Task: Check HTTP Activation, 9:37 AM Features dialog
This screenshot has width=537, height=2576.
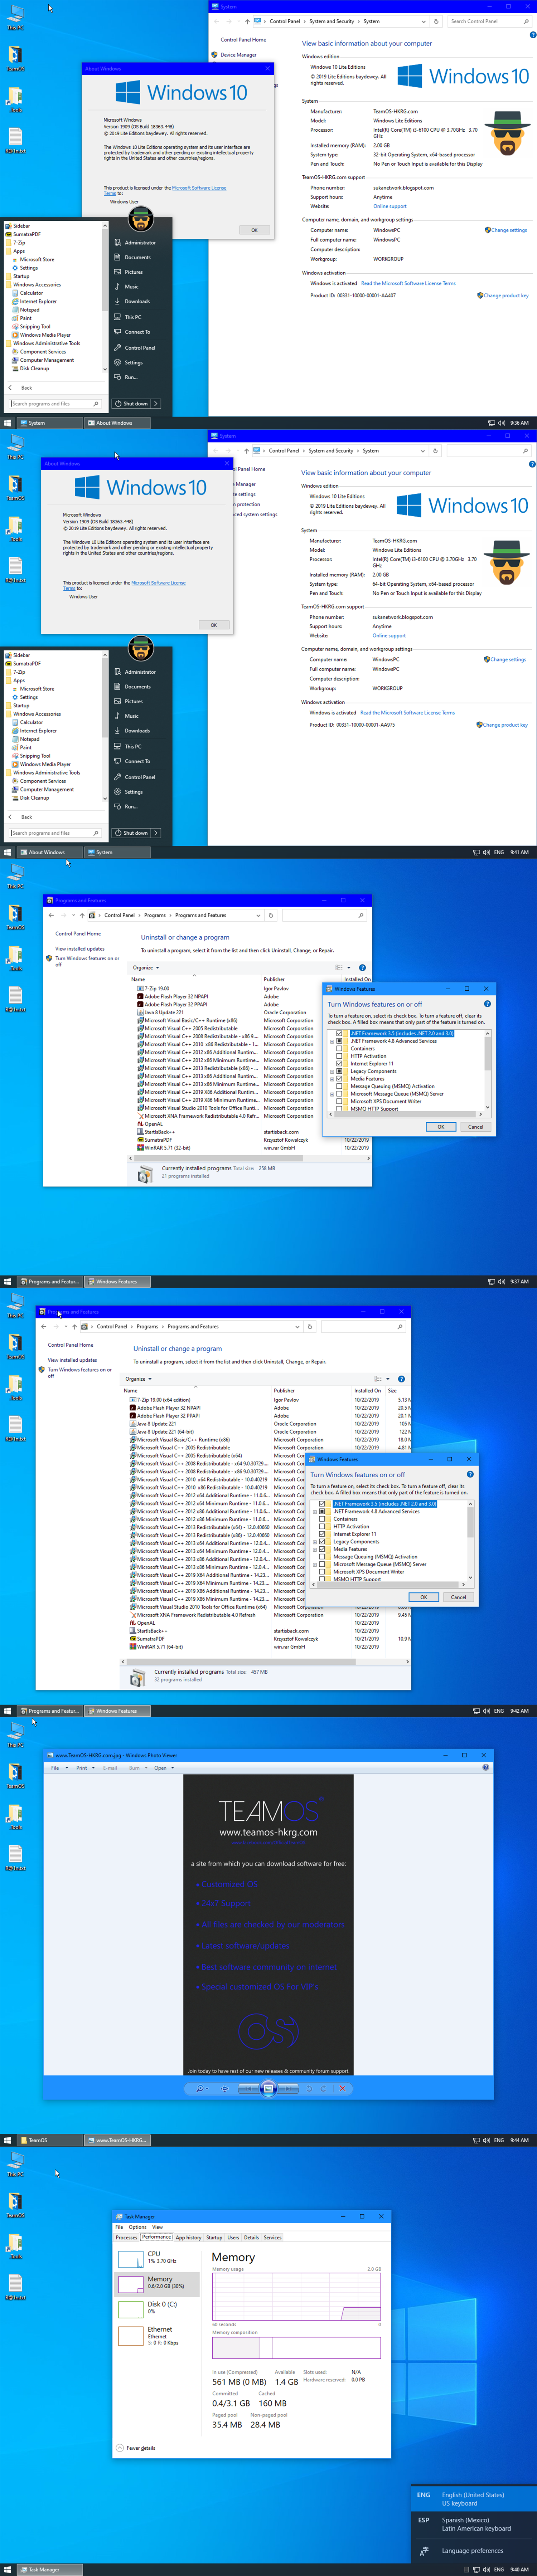Action: [339, 1056]
